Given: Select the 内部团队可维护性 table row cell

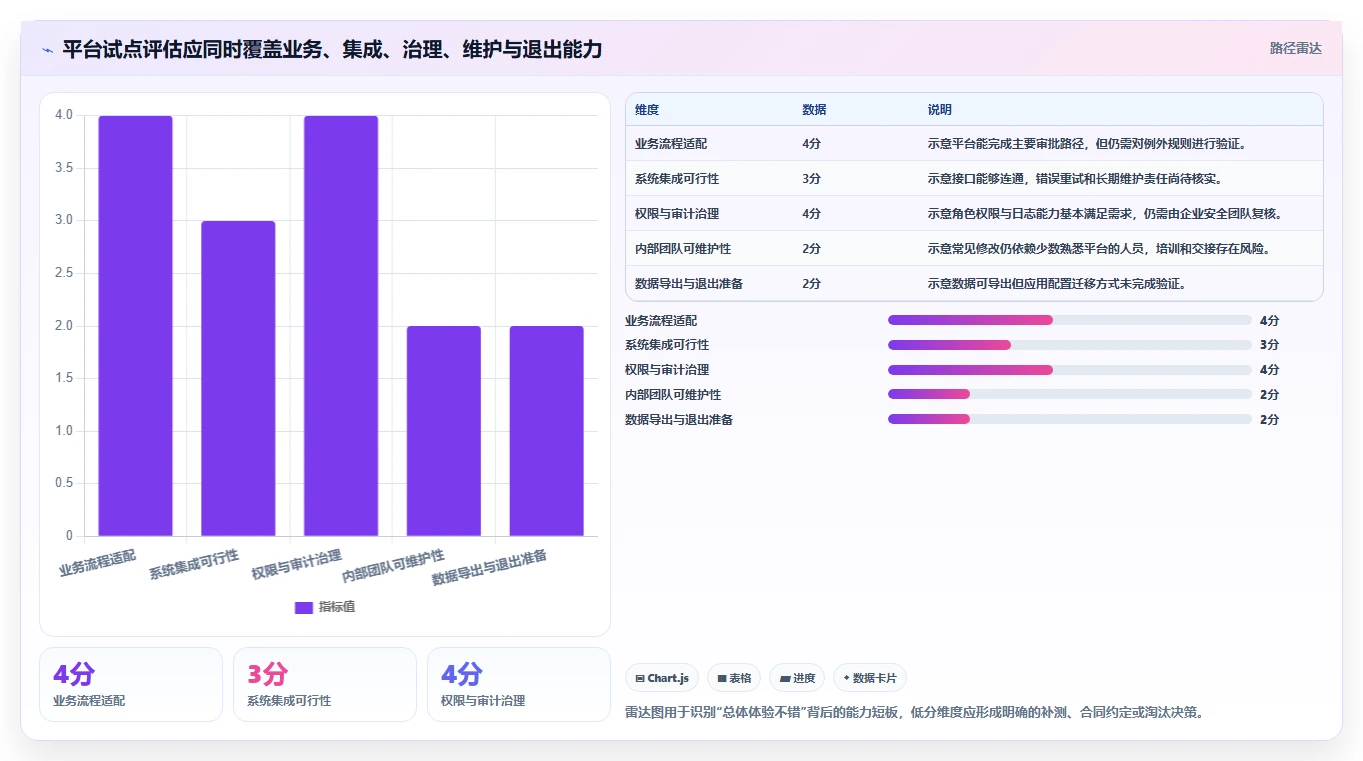Looking at the screenshot, I should tap(683, 249).
